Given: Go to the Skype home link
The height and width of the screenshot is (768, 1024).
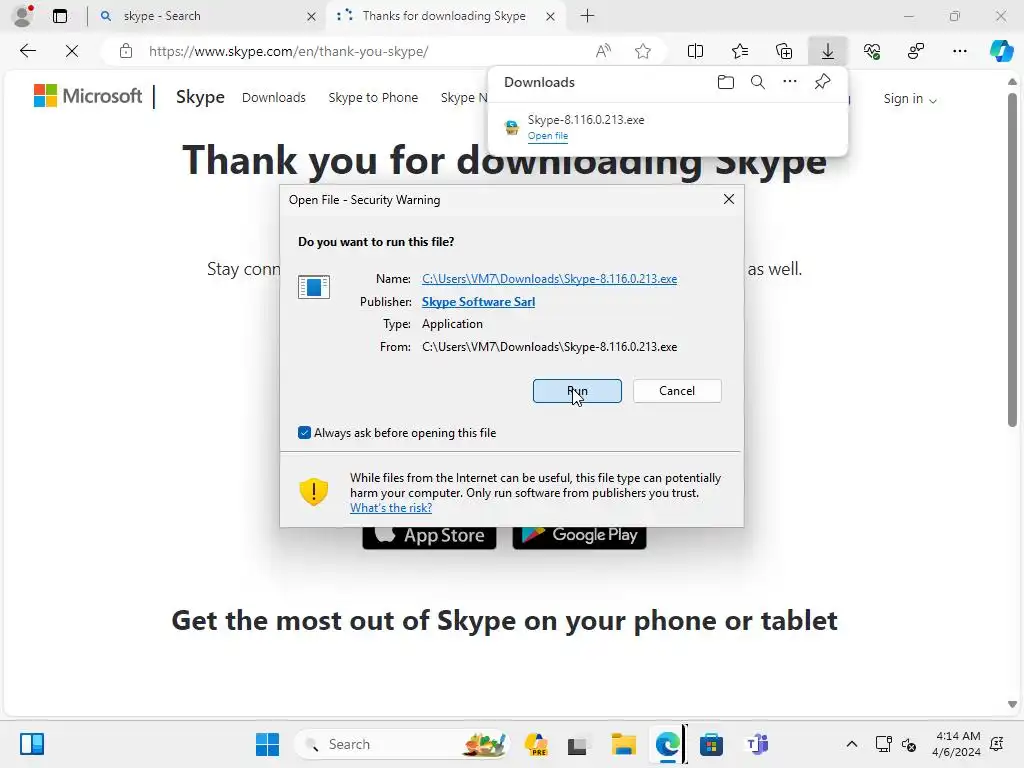Looking at the screenshot, I should (x=200, y=97).
